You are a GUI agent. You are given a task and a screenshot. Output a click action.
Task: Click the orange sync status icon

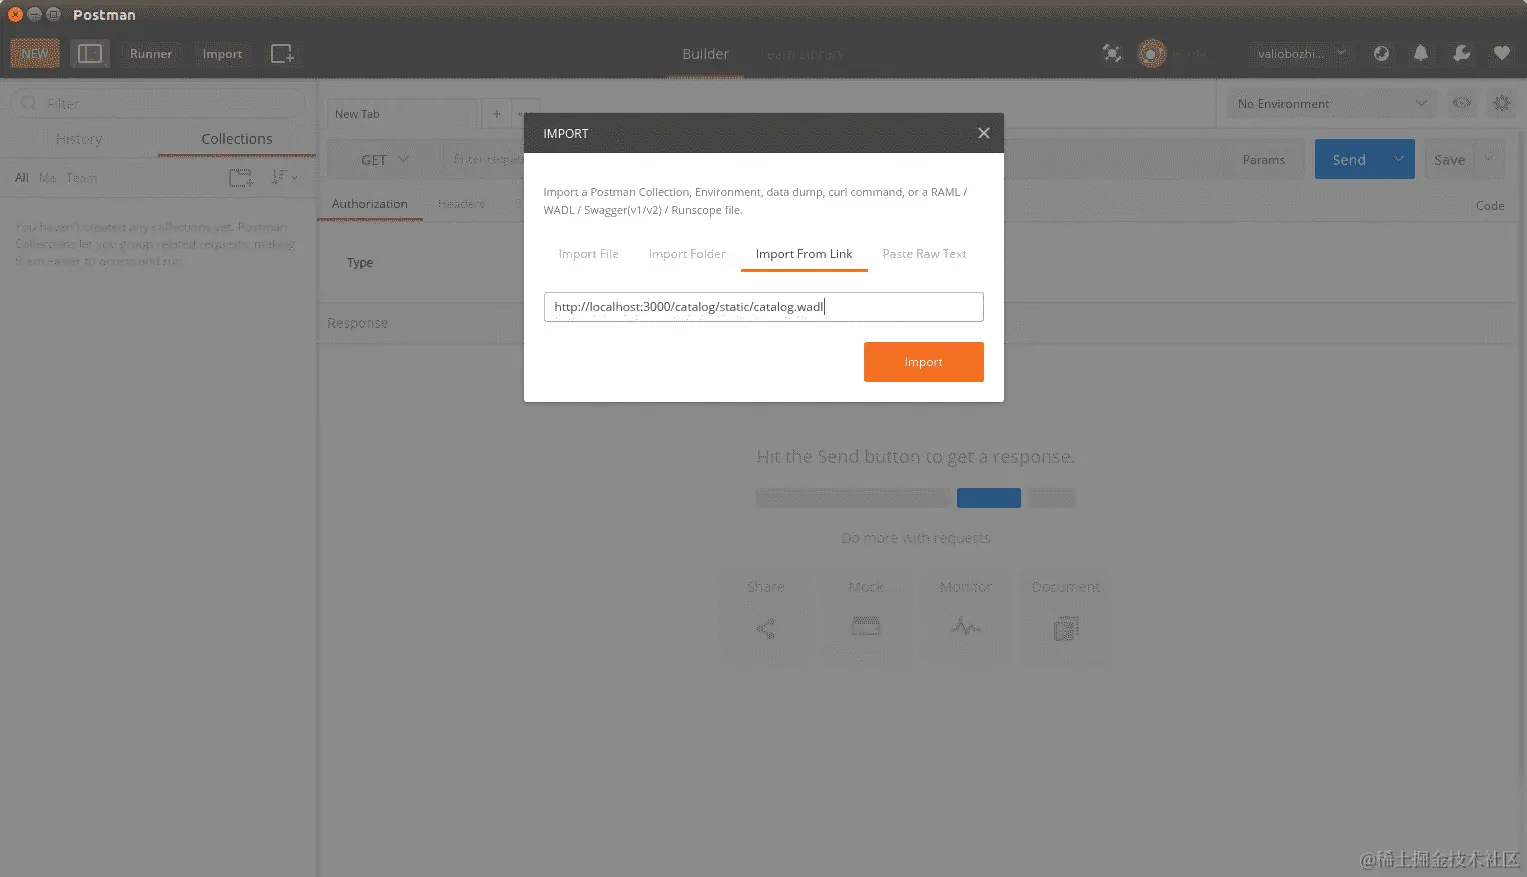(1152, 54)
